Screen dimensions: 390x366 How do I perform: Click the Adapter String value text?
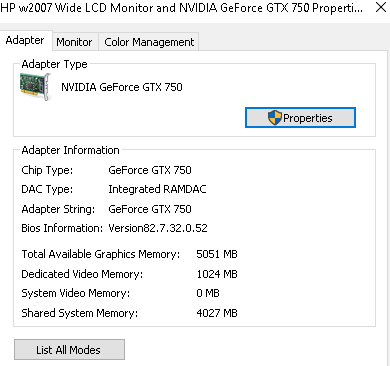(150, 209)
